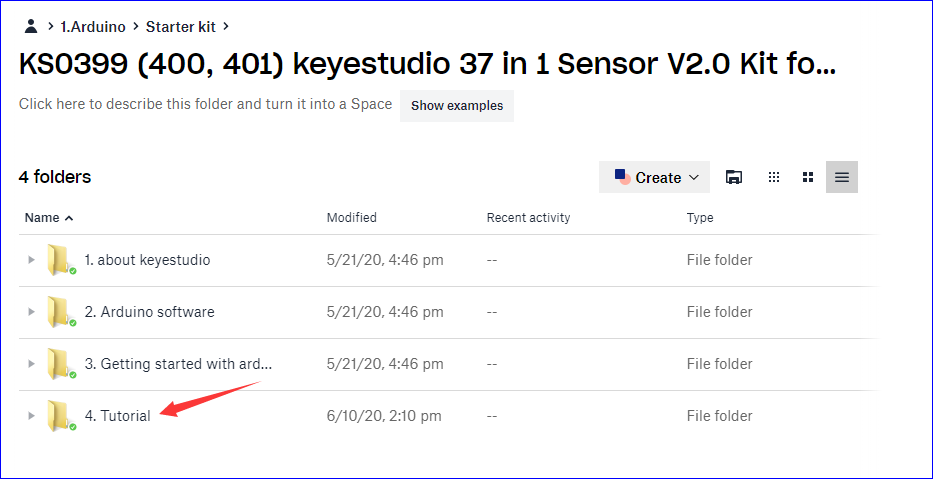The height and width of the screenshot is (479, 934).
Task: Click the account person icon in breadcrumb
Action: point(31,26)
